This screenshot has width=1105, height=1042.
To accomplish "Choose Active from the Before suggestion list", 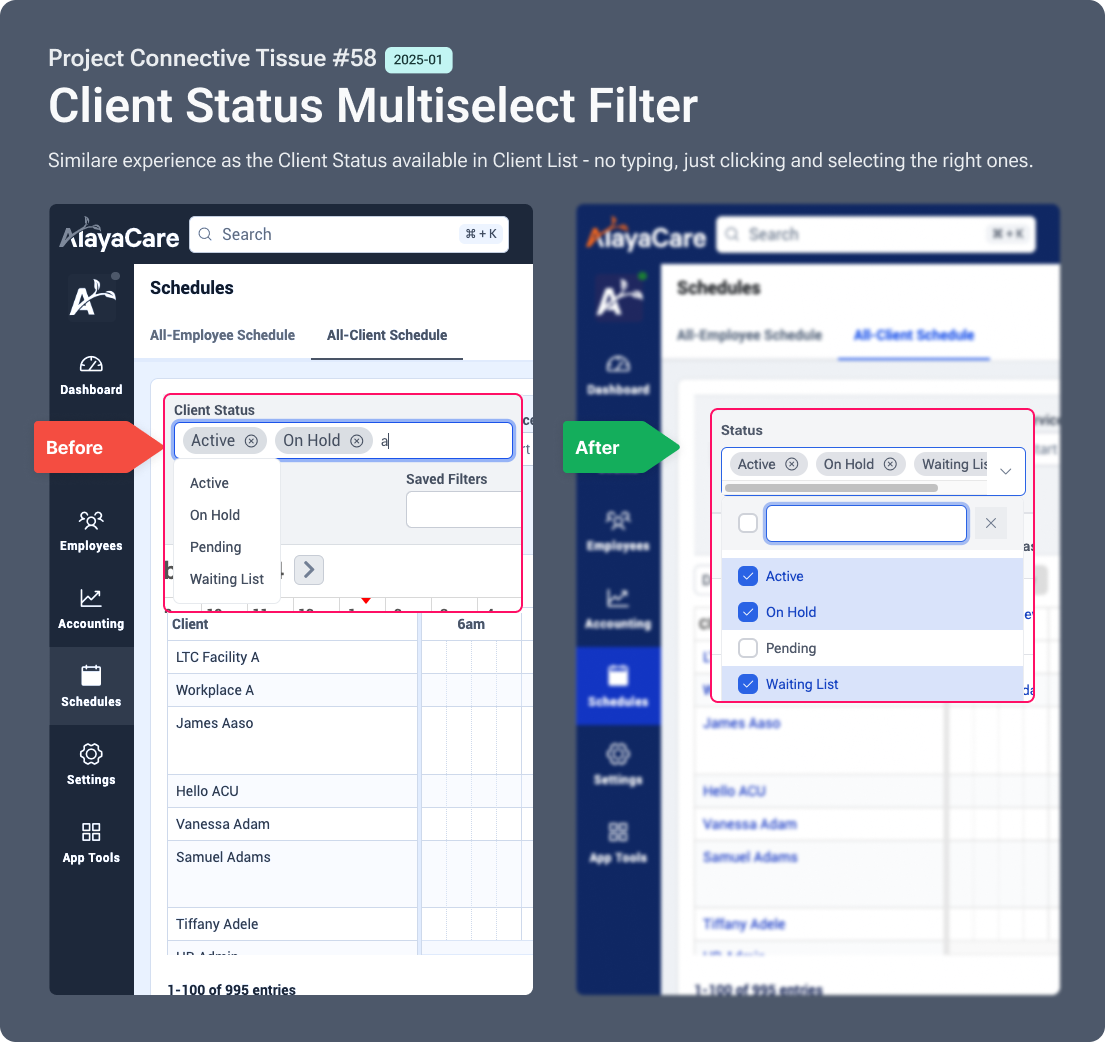I will pos(227,483).
